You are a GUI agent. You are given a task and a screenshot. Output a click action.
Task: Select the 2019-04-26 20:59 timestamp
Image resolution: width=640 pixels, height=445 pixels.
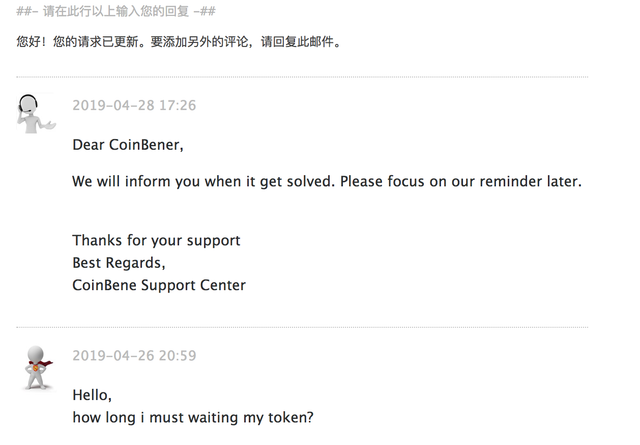pyautogui.click(x=134, y=356)
